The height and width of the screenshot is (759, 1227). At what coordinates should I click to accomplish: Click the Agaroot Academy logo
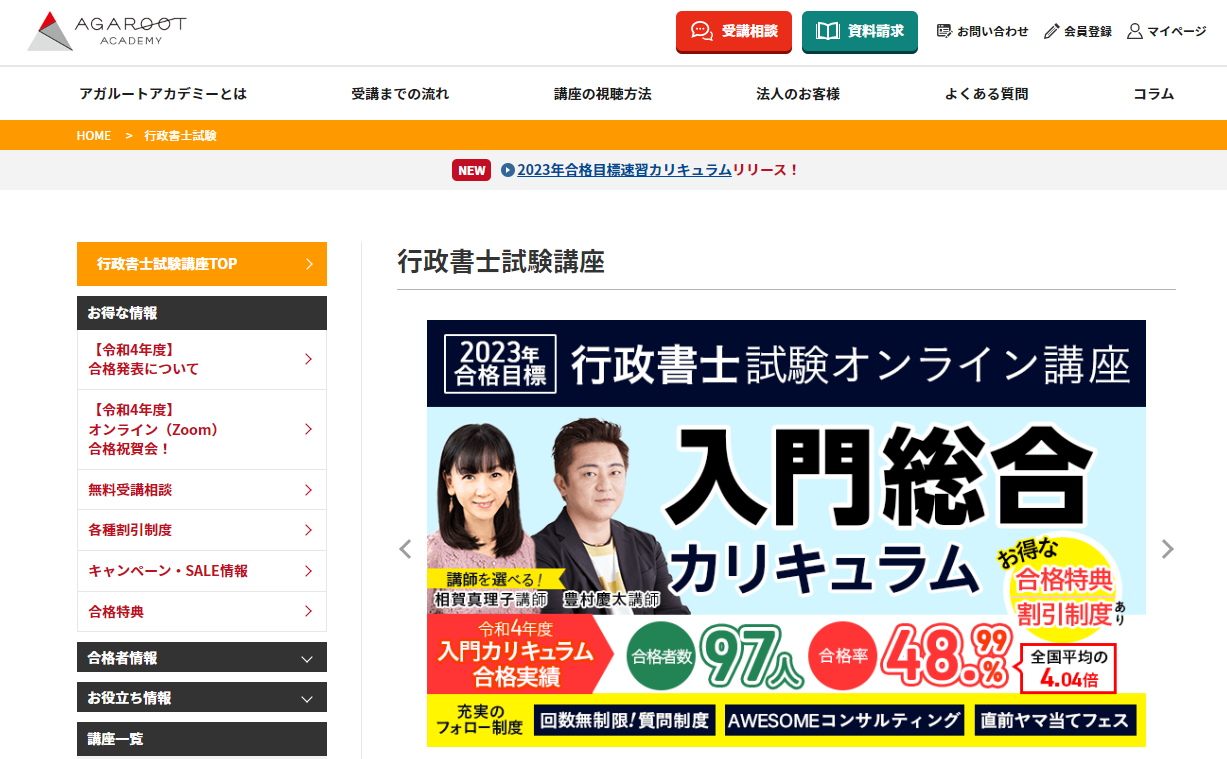(x=106, y=32)
